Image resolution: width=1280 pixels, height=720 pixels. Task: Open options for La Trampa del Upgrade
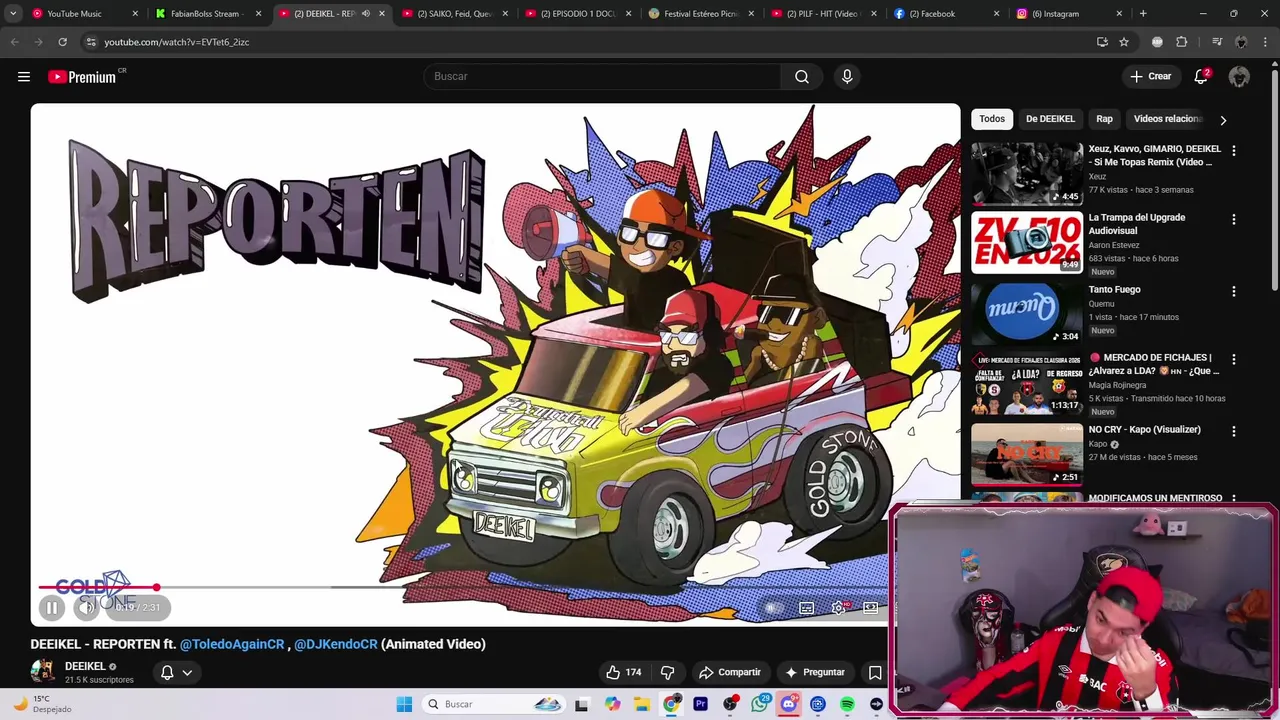1234,220
